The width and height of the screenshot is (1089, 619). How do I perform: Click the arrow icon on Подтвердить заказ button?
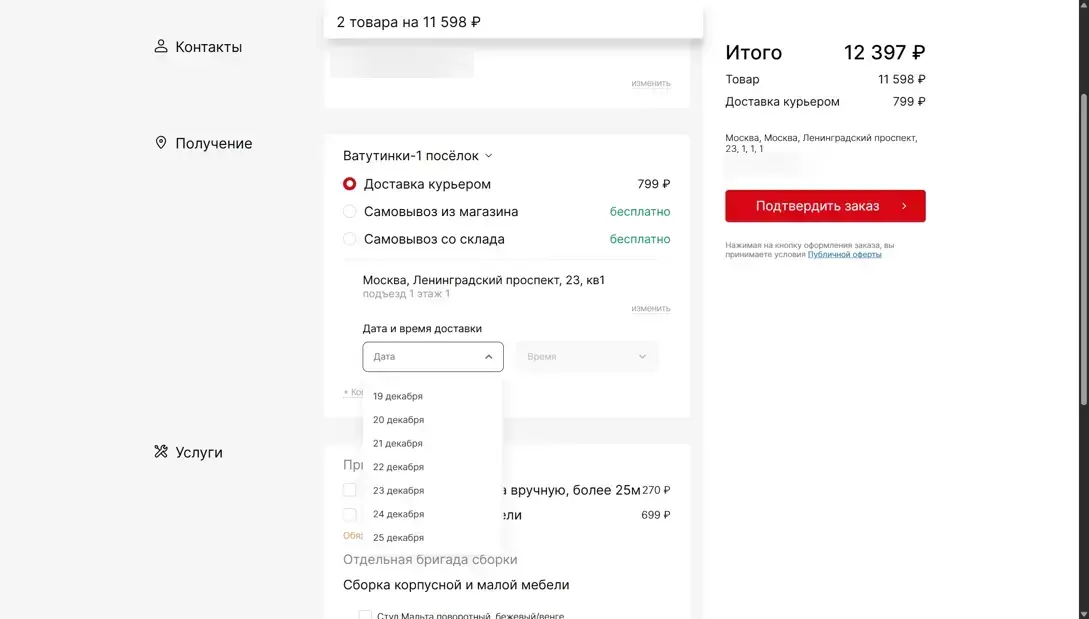pyautogui.click(x=904, y=206)
